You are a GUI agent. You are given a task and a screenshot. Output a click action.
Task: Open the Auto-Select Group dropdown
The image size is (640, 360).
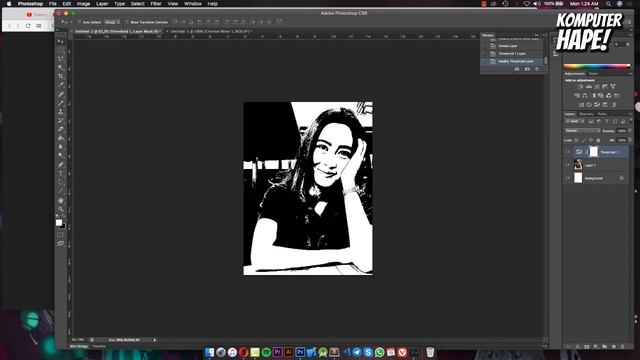(112, 22)
